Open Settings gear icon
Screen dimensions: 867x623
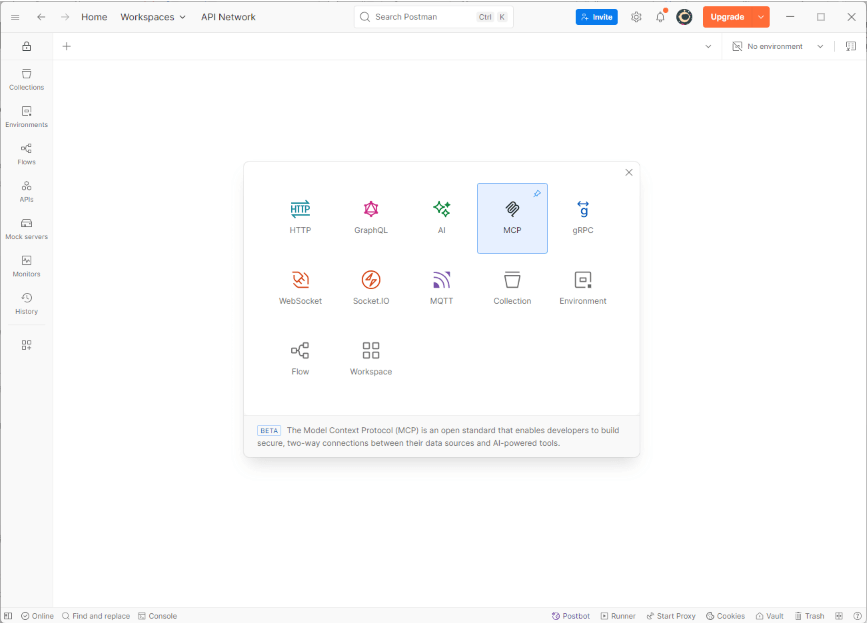pos(636,17)
